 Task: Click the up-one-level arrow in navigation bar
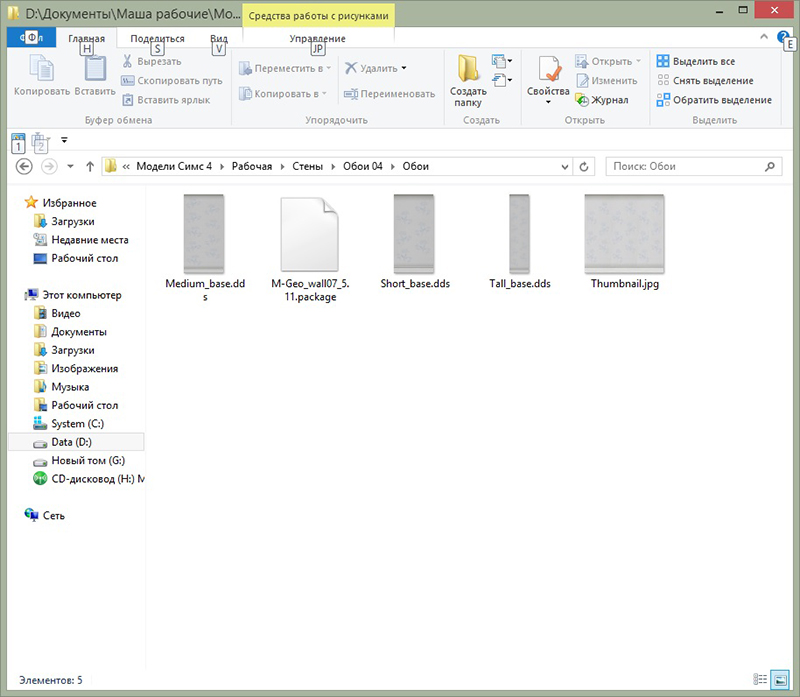(x=90, y=166)
